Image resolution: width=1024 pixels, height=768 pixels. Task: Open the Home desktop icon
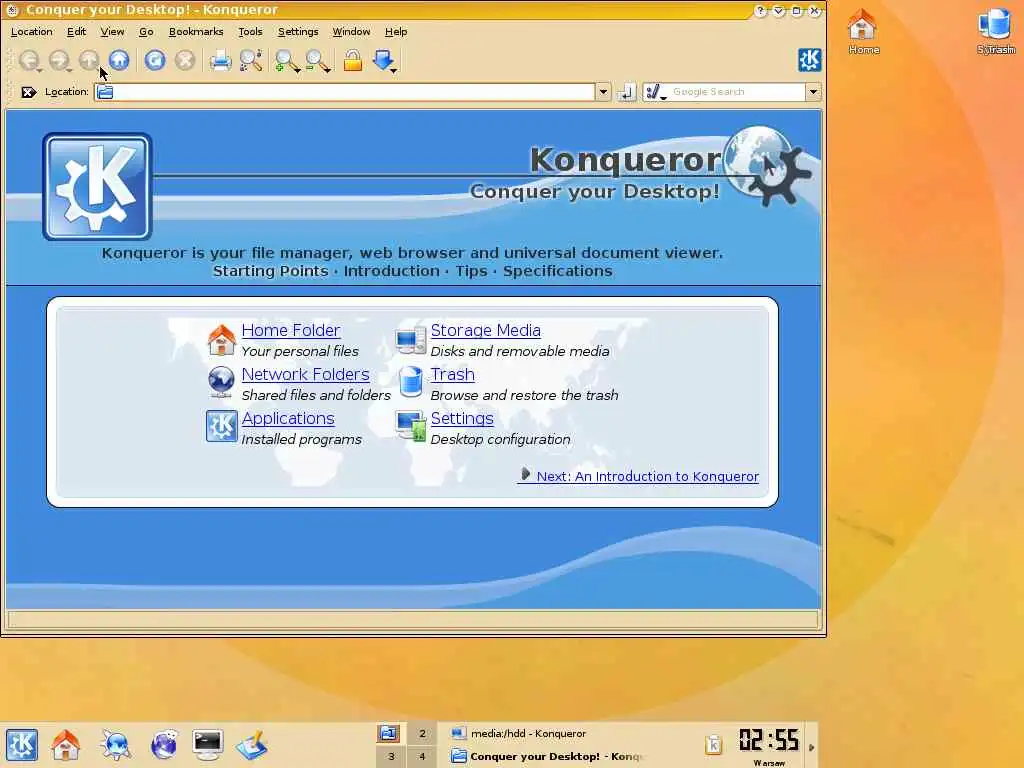863,31
